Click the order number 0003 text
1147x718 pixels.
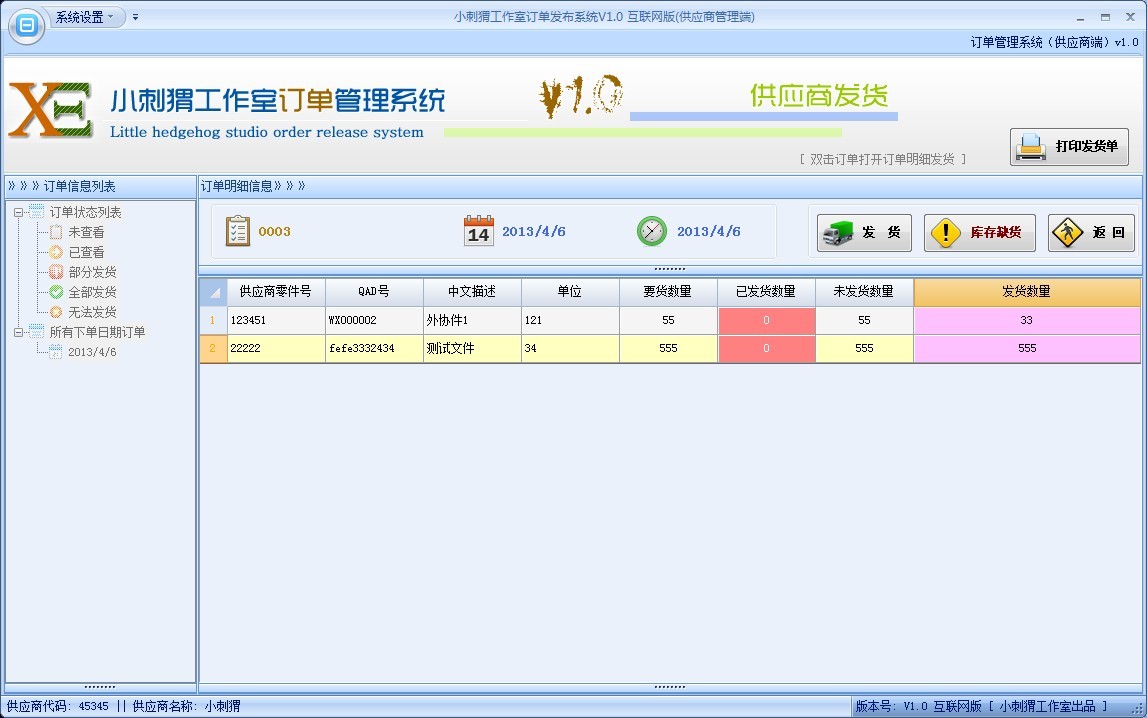pos(274,232)
